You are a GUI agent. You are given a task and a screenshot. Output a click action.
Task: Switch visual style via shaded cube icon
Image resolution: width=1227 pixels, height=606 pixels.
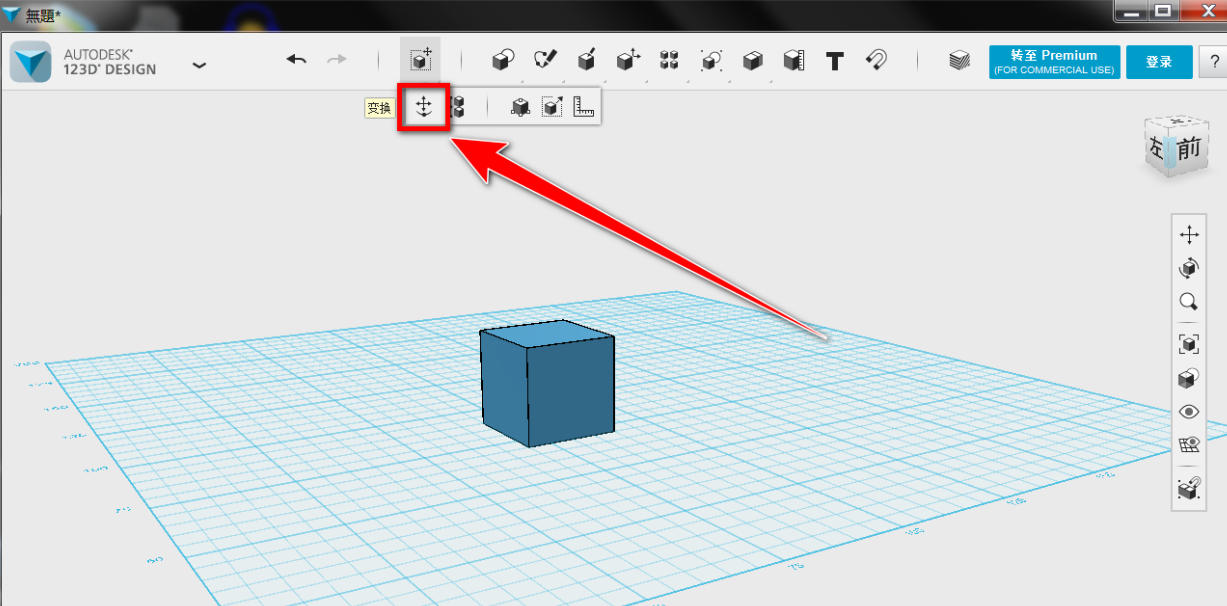coord(1189,379)
